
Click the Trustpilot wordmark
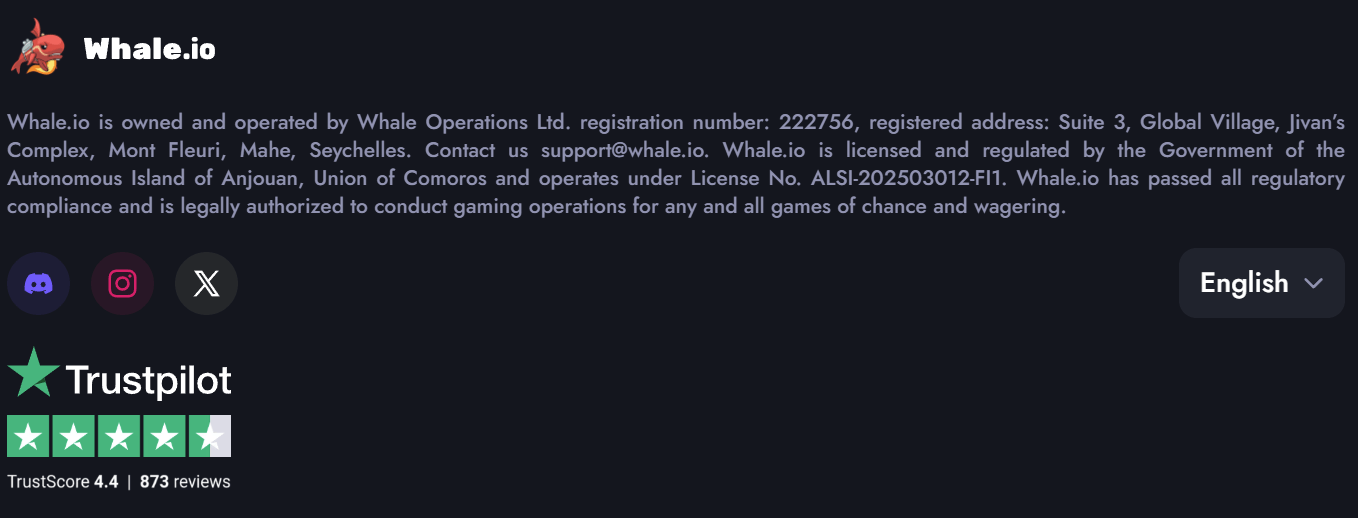pos(148,380)
